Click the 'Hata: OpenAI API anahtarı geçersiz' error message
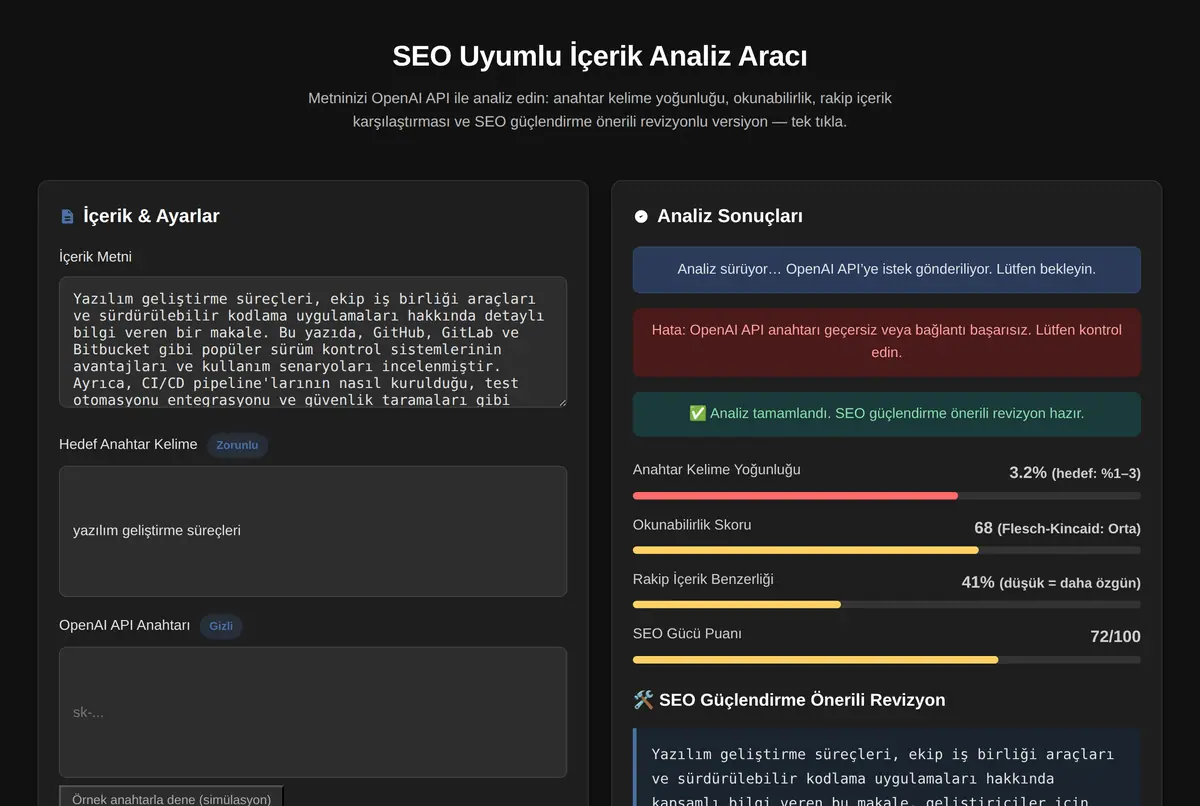1200x806 pixels. [887, 342]
